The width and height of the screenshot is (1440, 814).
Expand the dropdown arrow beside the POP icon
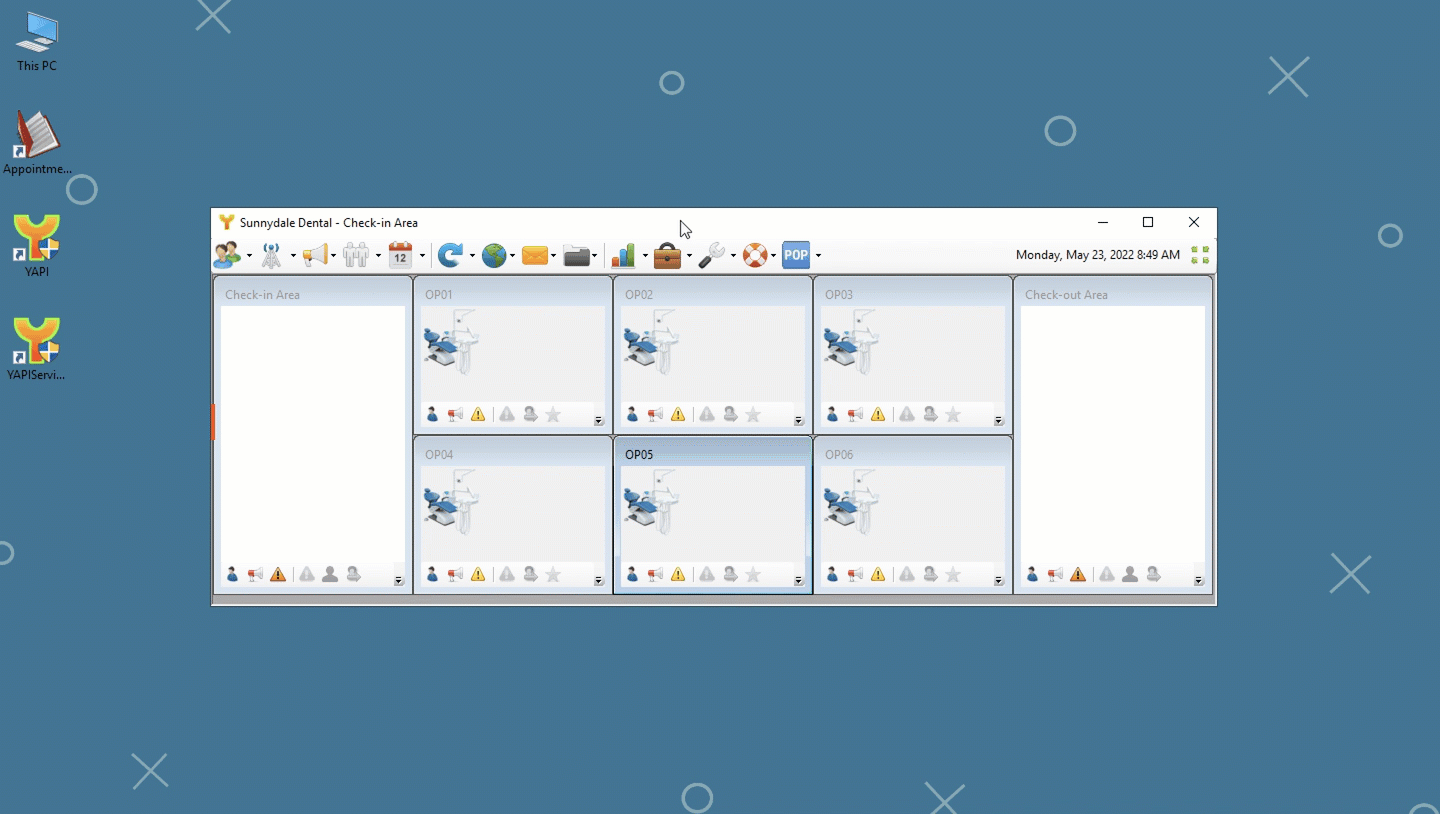coord(818,256)
